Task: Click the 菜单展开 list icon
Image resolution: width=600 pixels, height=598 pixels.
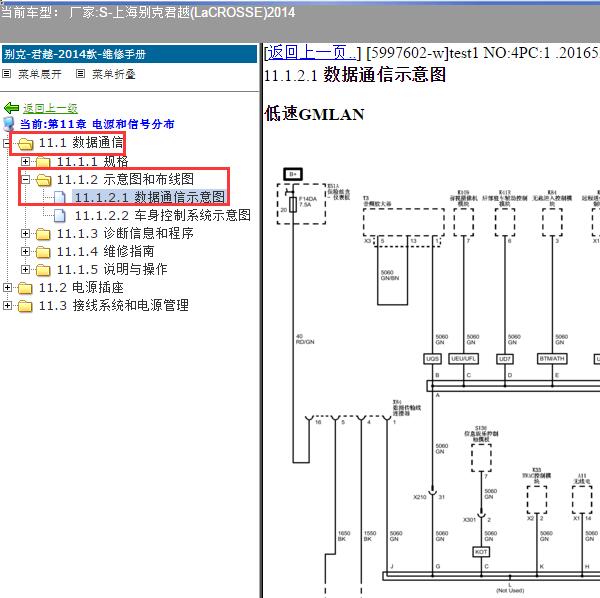Action: click(x=7, y=73)
